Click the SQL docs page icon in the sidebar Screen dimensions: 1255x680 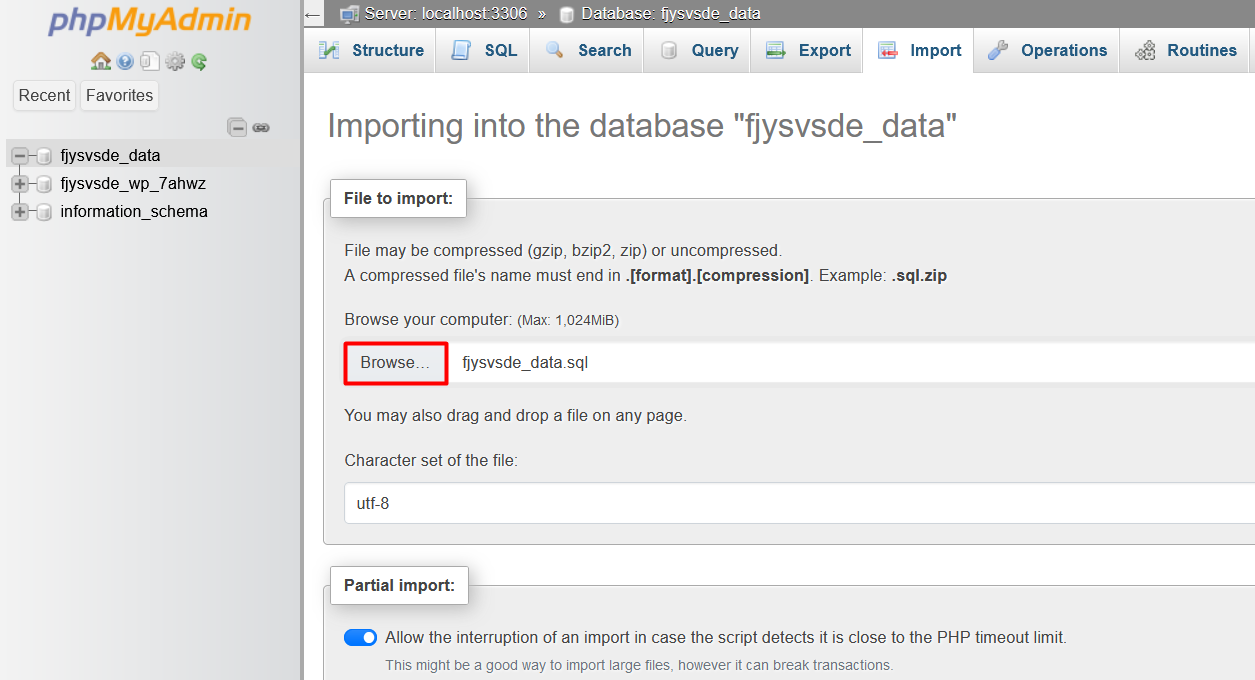149,62
